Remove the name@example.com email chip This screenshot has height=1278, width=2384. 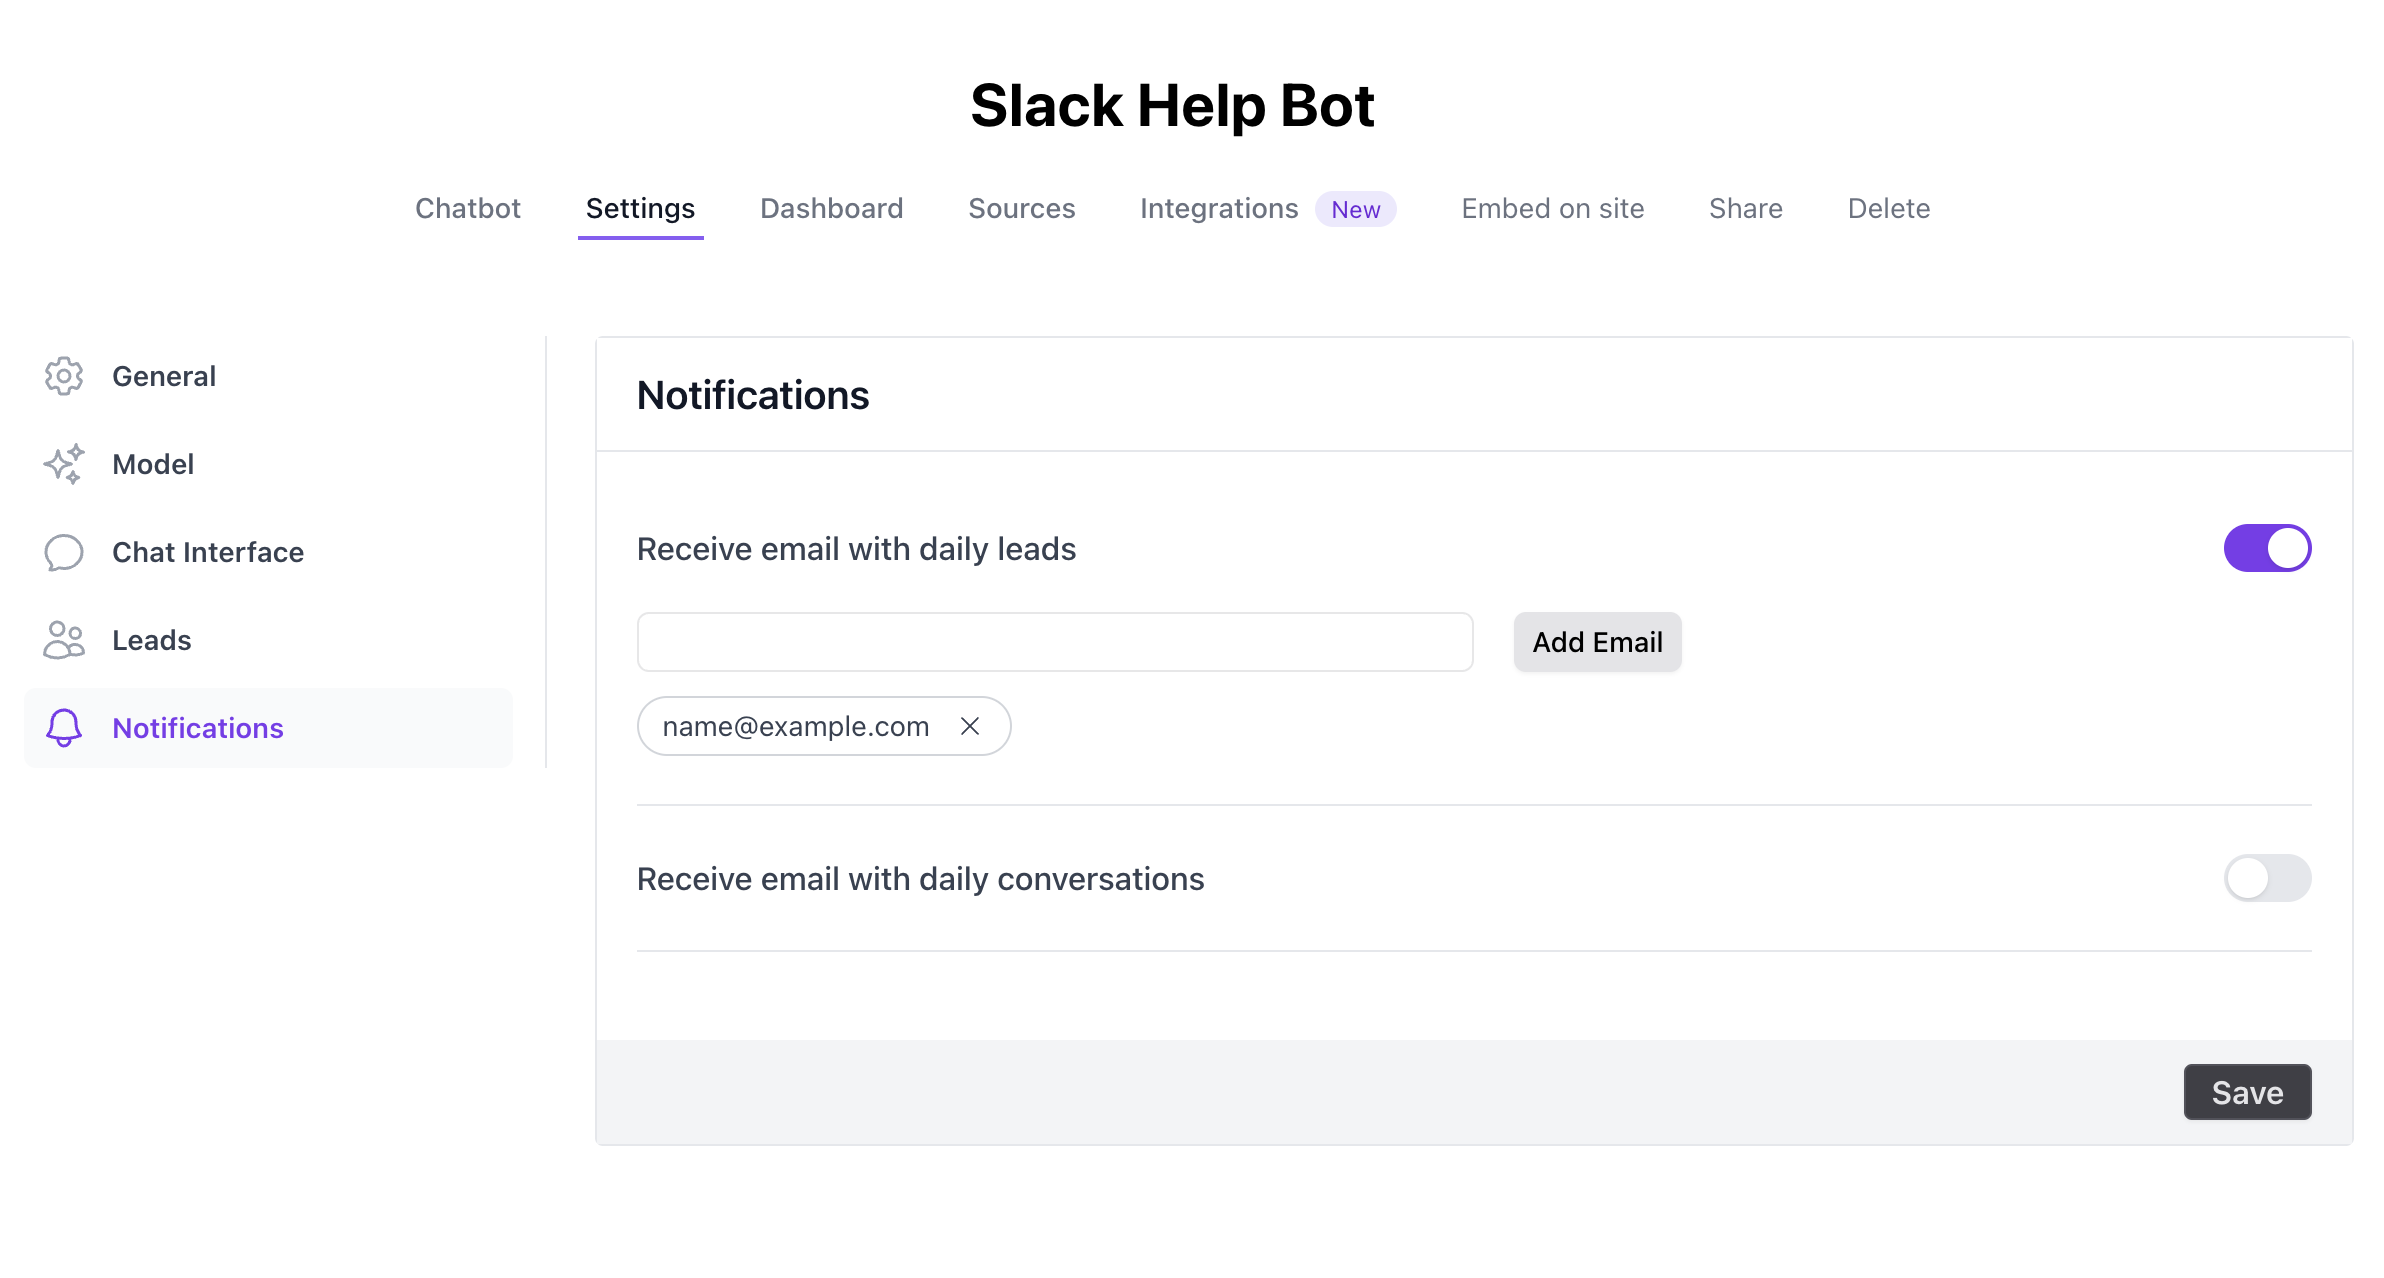coord(970,726)
